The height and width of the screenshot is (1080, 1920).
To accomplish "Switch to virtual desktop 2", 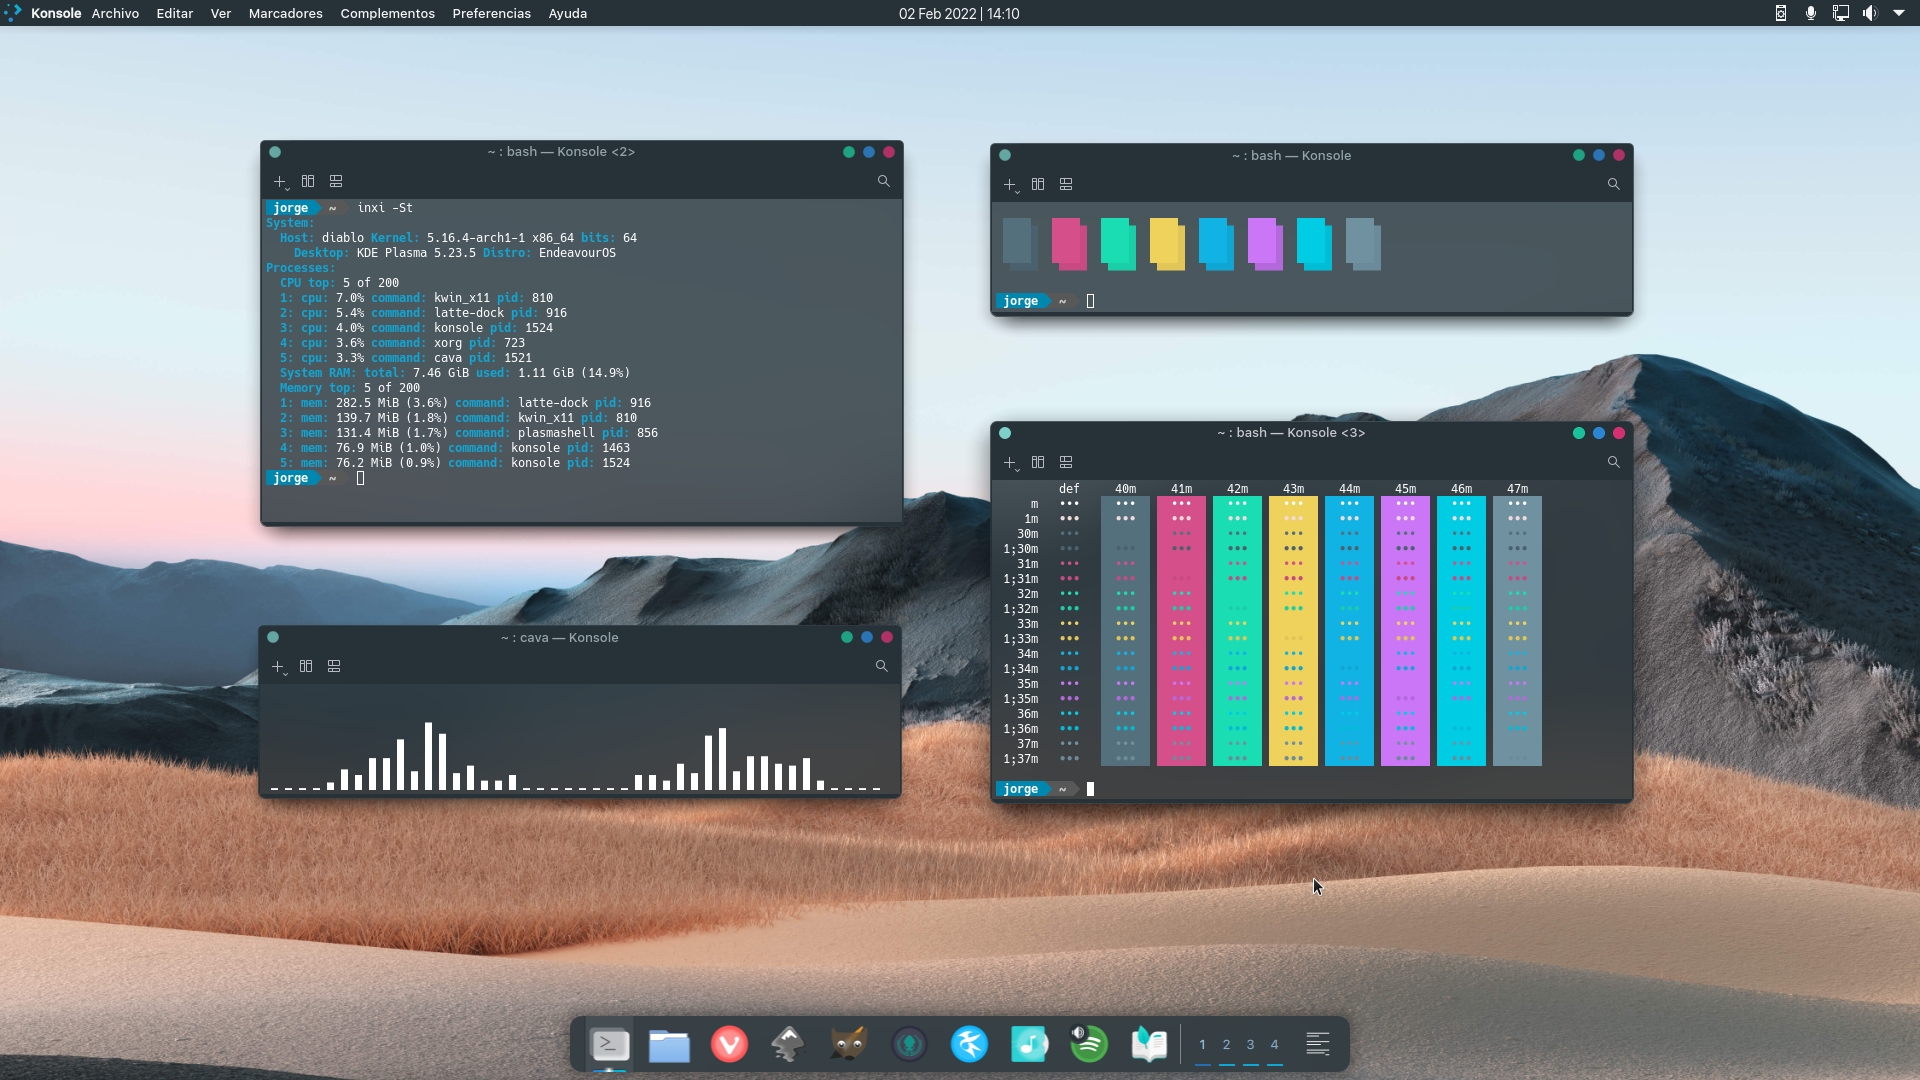I will pos(1227,1044).
